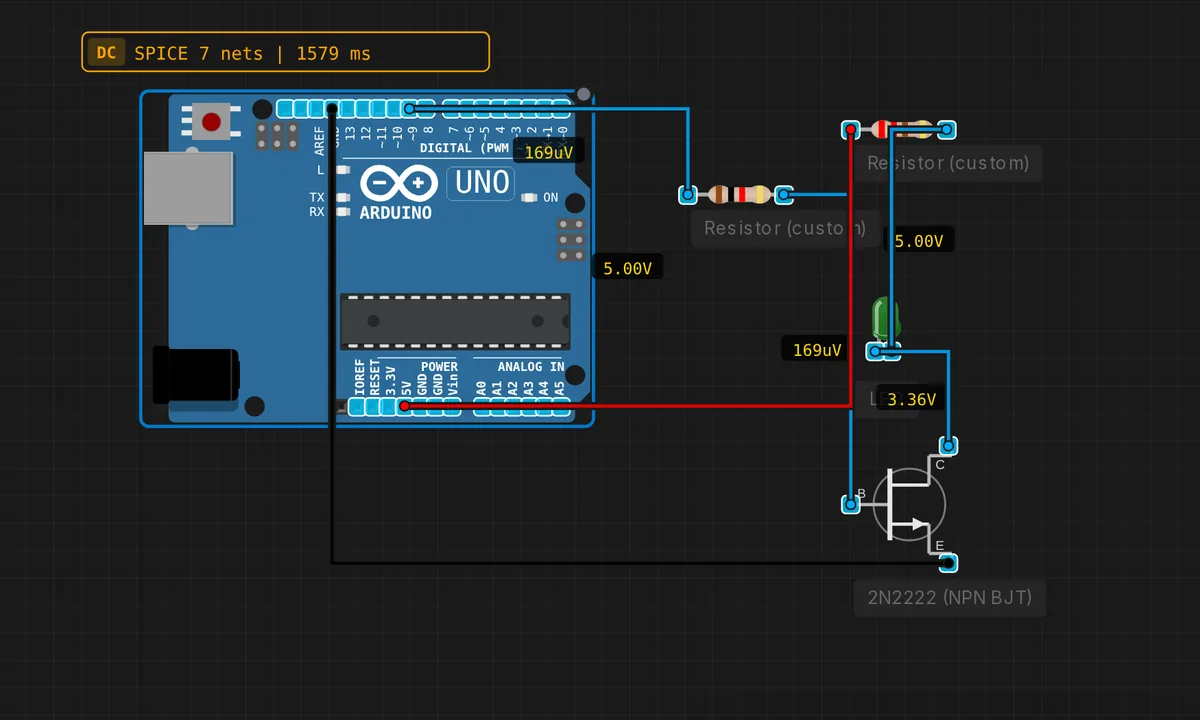Click 5.00V label beside Arduino's right edge
The height and width of the screenshot is (720, 1200).
click(x=627, y=268)
